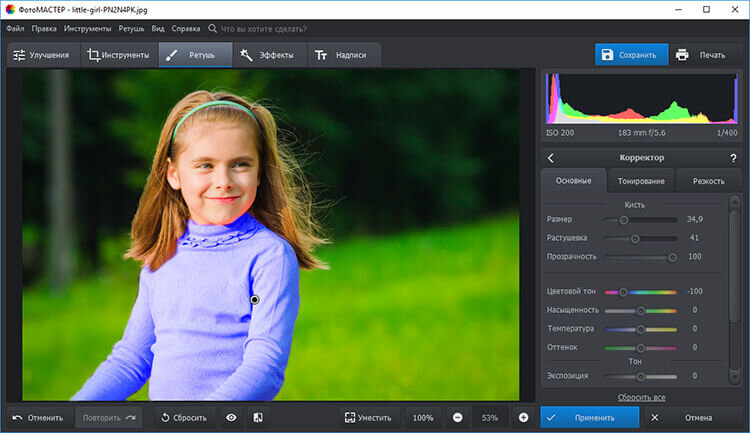Viewport: 750px width, 433px height.
Task: Open Корректор help question mark
Action: tap(733, 158)
